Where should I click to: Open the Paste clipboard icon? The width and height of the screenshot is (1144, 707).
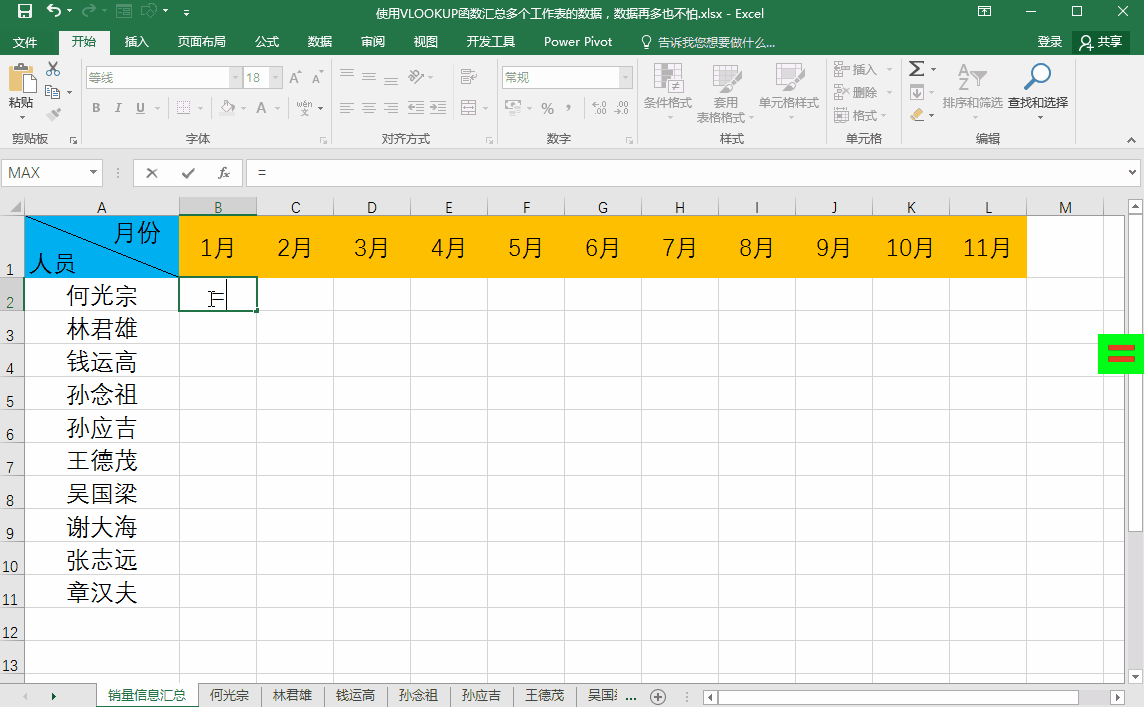pos(21,78)
